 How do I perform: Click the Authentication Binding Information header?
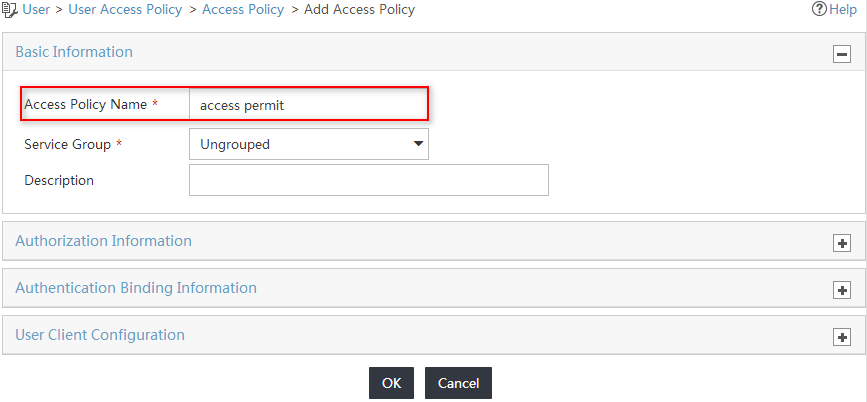click(434, 288)
